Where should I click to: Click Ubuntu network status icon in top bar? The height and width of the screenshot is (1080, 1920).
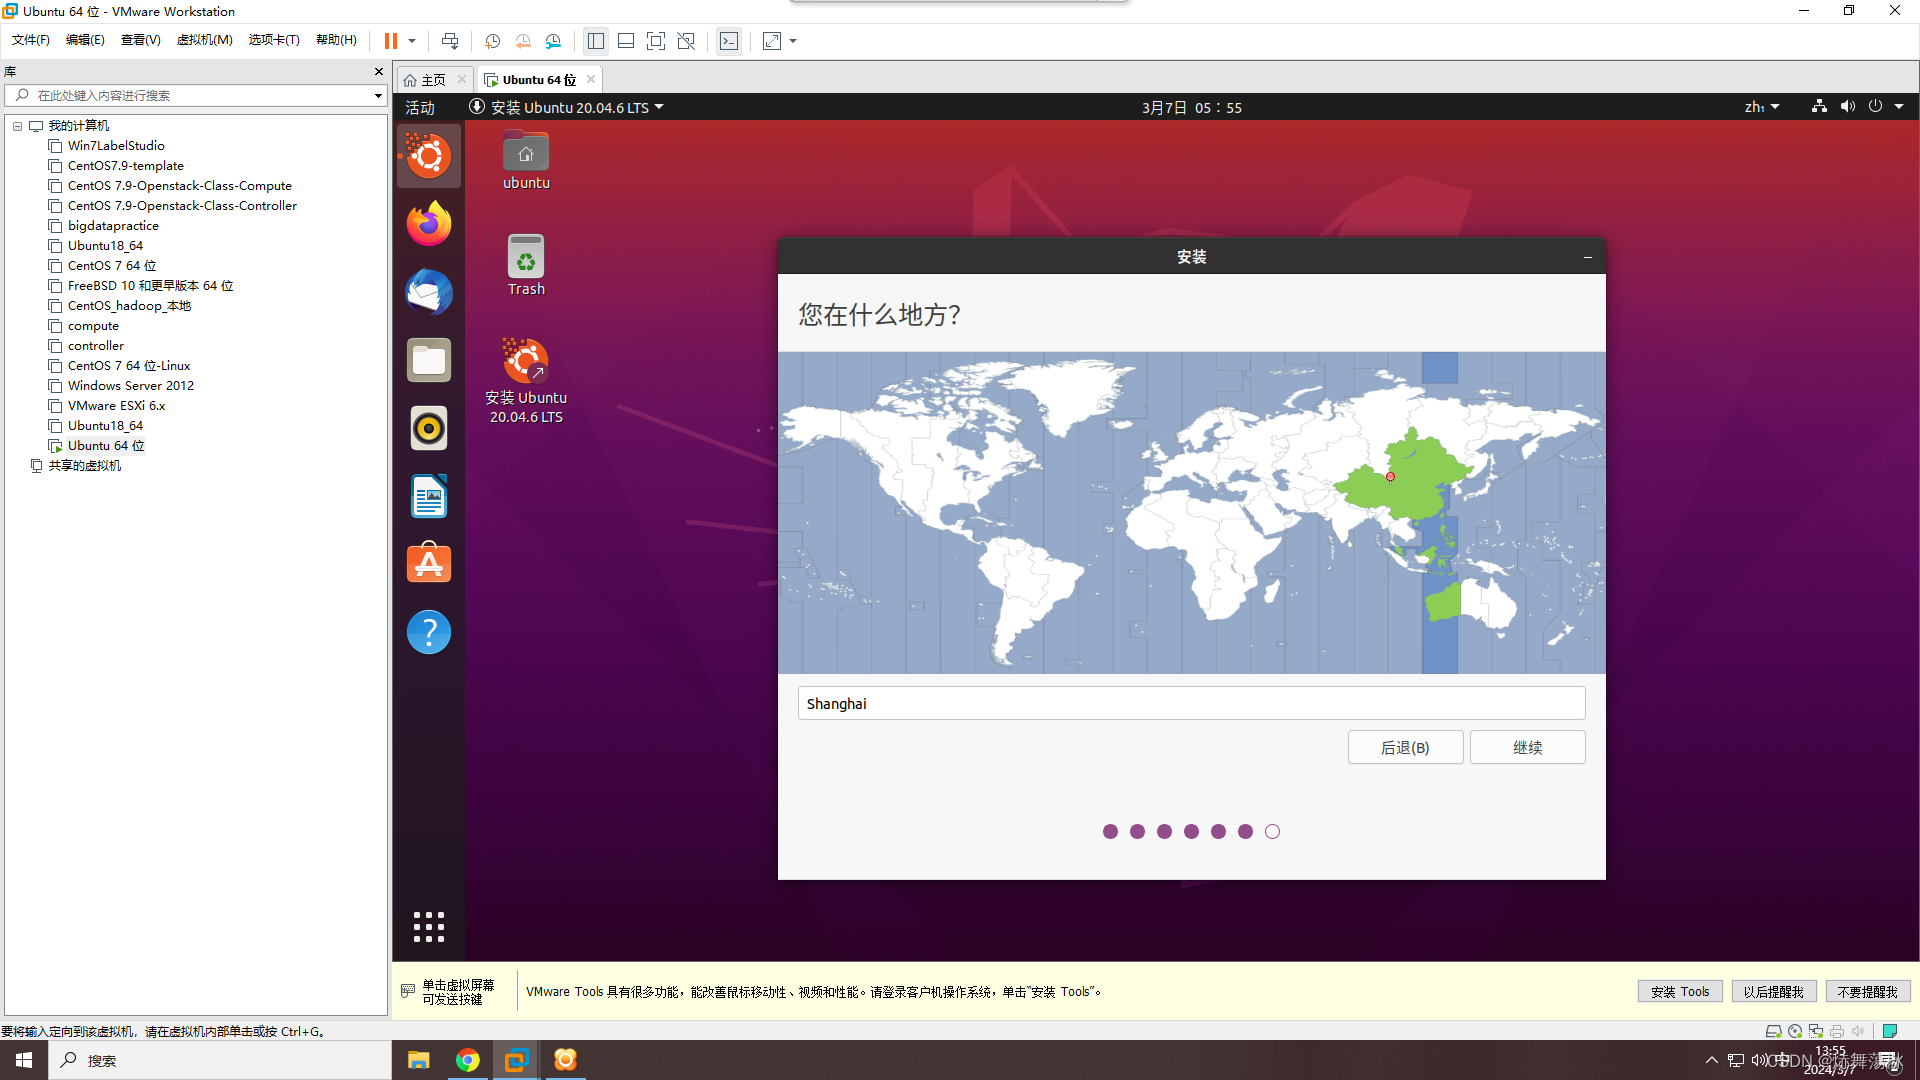point(1819,106)
